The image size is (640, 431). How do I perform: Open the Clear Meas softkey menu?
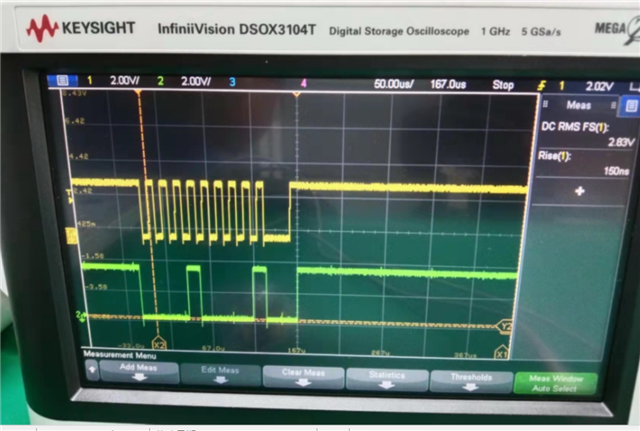[303, 377]
